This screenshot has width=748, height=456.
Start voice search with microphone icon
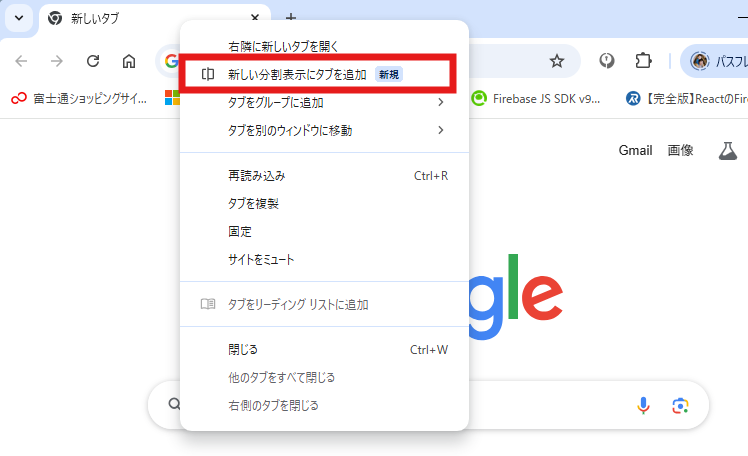pos(643,405)
